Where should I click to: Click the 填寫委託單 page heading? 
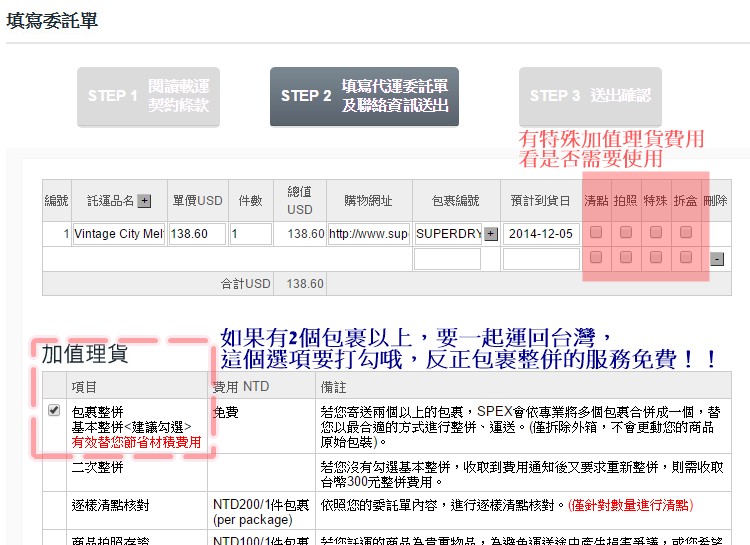52,21
